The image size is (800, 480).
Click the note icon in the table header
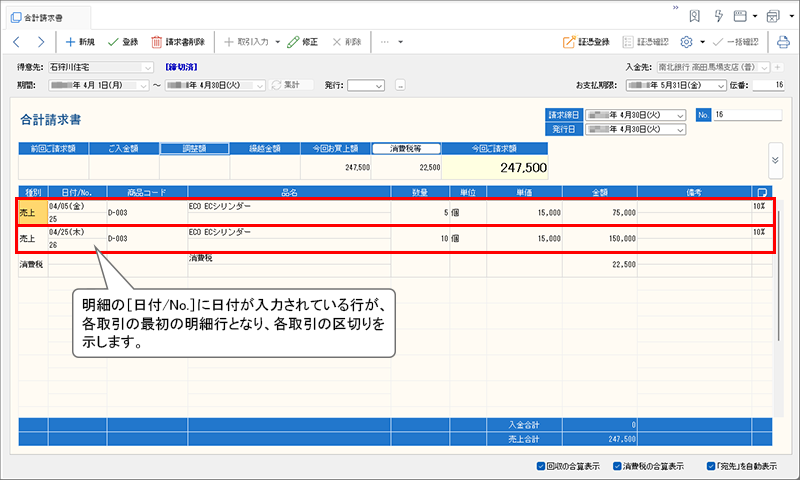point(762,192)
